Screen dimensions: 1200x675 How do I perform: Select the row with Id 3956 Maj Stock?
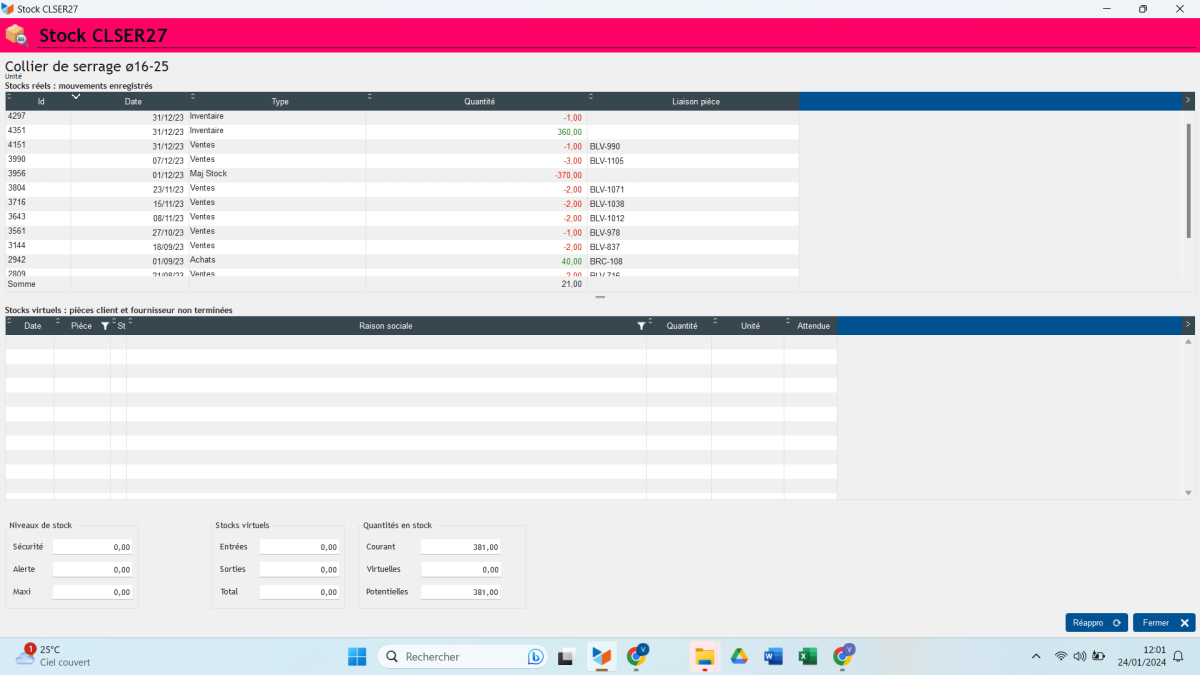tap(200, 175)
